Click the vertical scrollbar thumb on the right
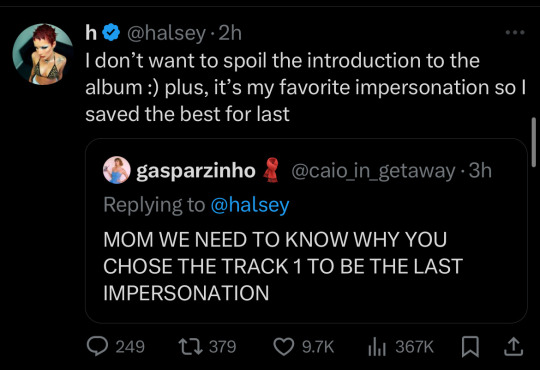The width and height of the screenshot is (540, 370). coord(534,137)
